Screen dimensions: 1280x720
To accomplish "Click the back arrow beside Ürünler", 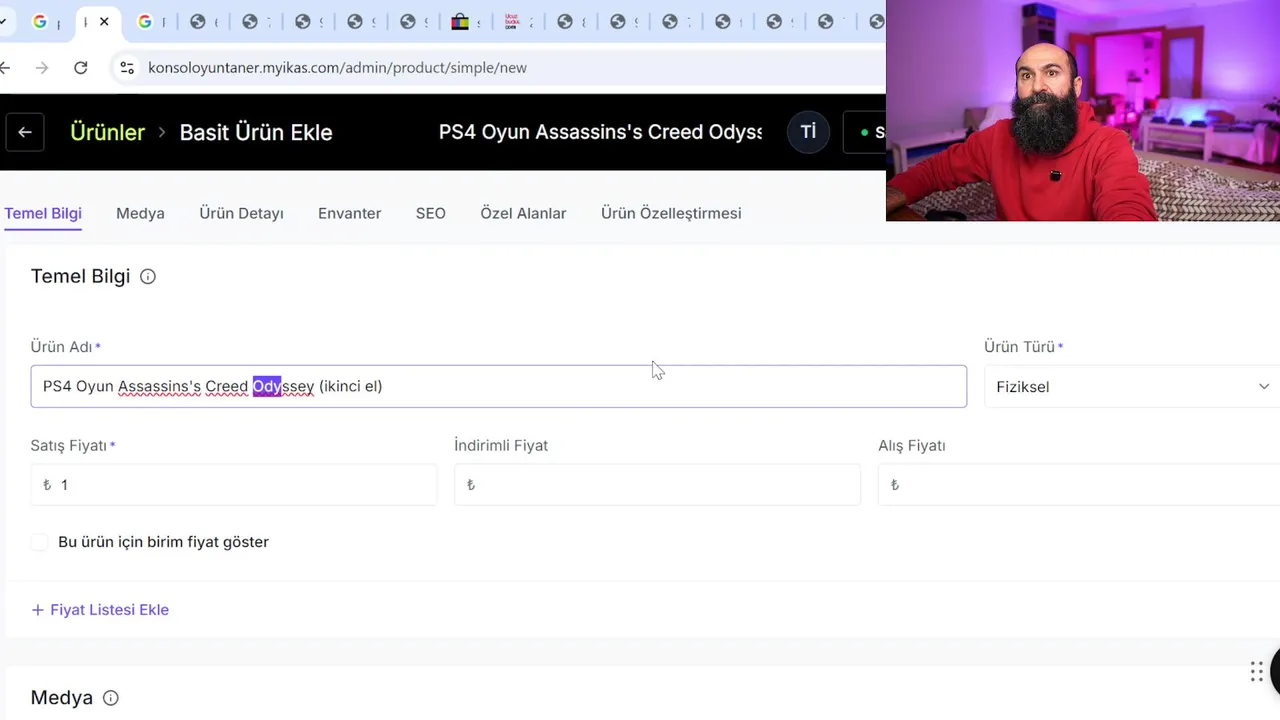I will (x=25, y=132).
